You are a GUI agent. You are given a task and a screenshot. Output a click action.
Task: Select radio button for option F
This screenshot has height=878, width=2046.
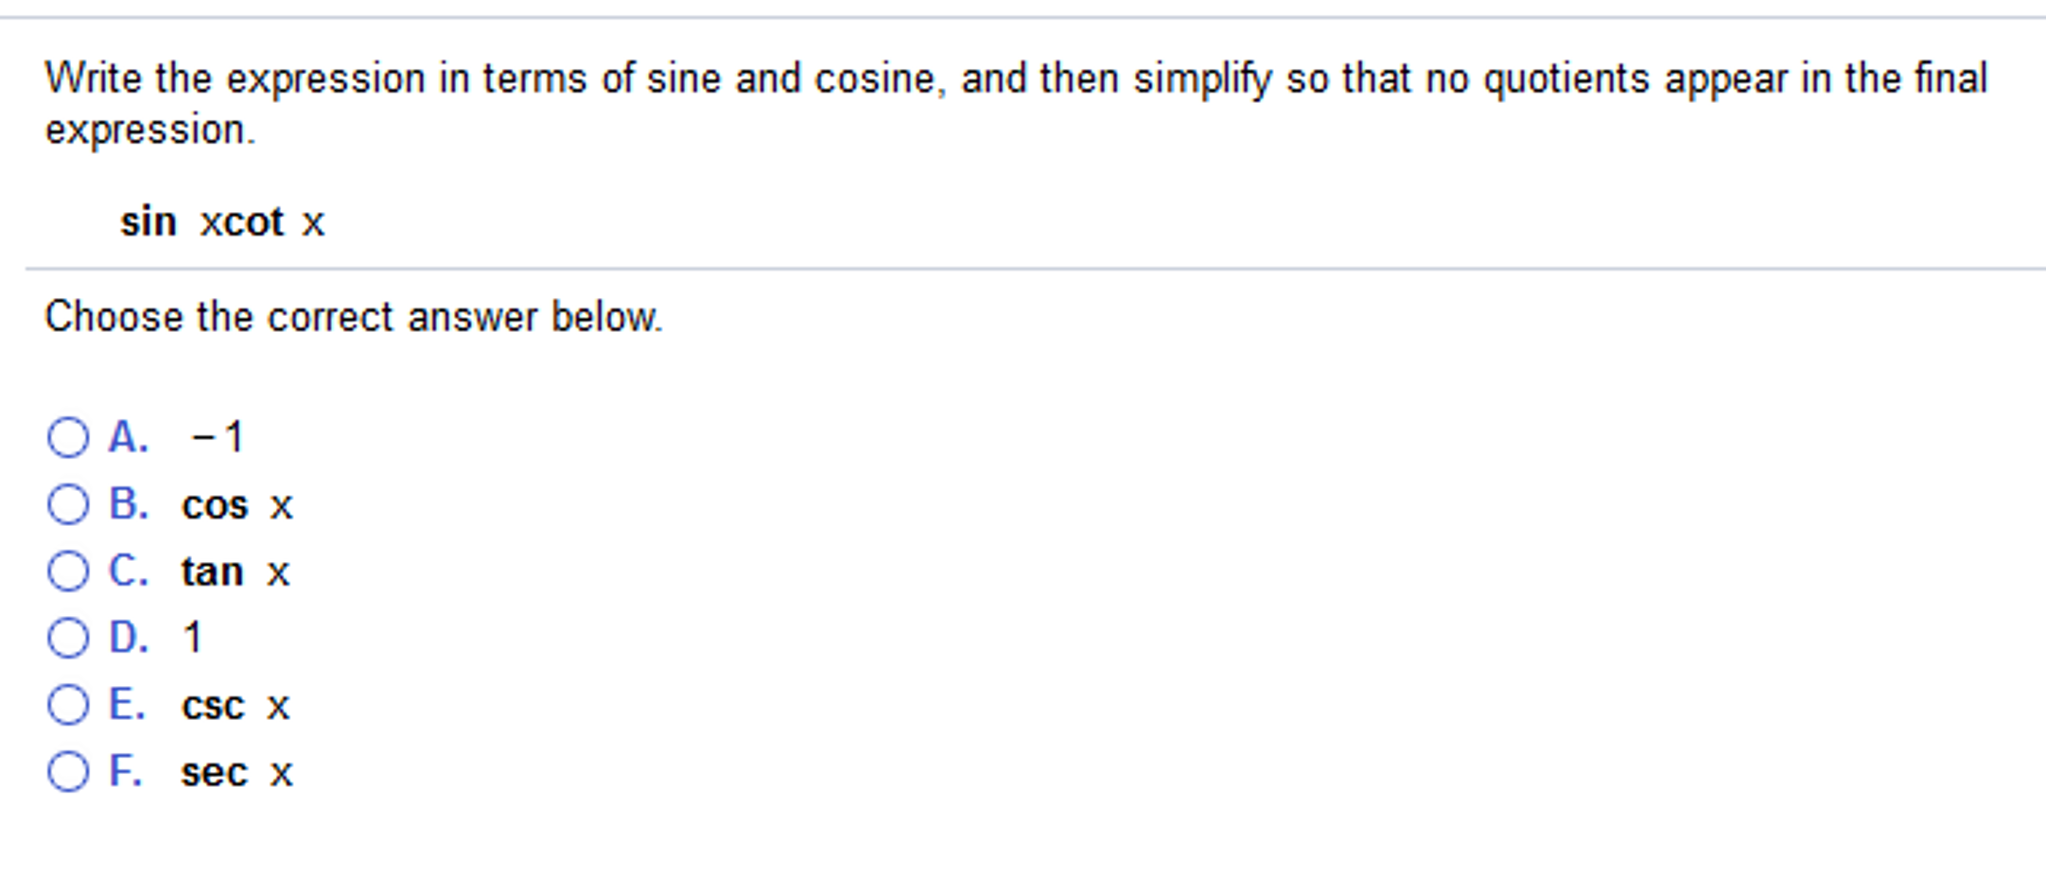pos(68,771)
